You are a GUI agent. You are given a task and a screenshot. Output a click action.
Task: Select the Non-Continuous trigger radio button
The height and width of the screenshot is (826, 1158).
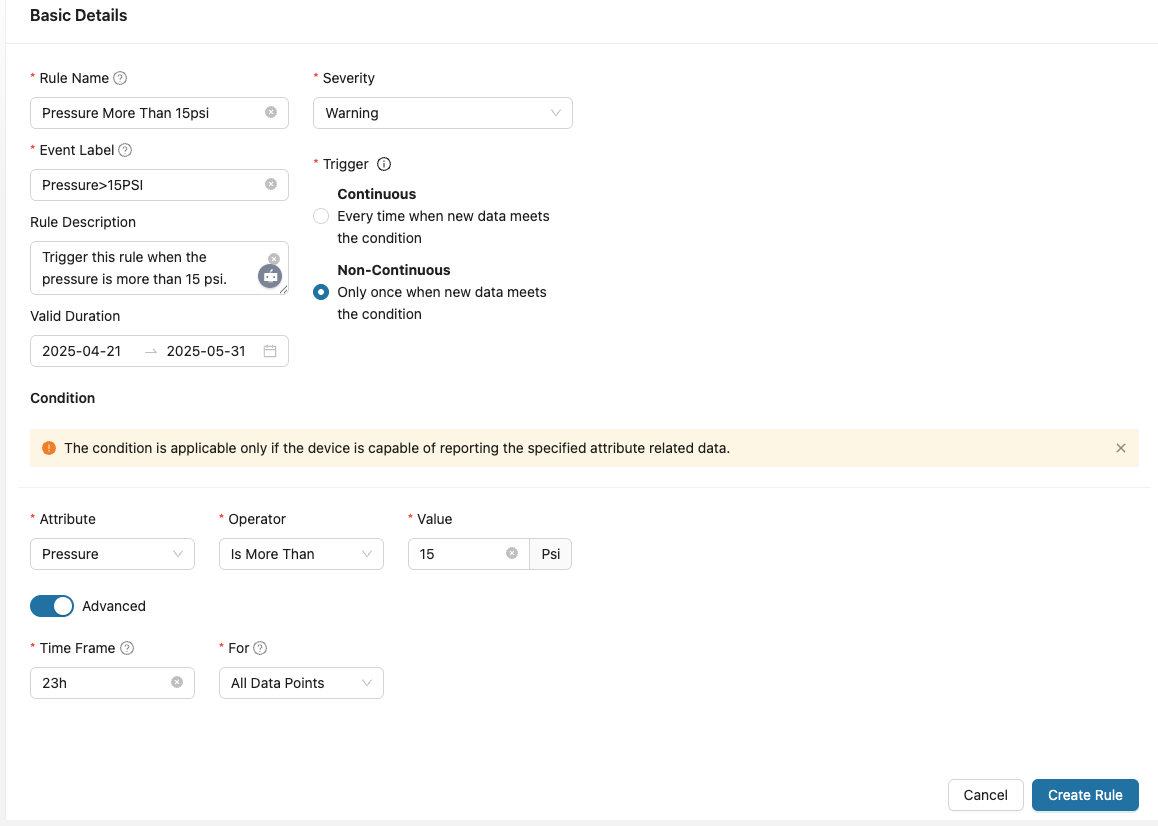tap(321, 292)
